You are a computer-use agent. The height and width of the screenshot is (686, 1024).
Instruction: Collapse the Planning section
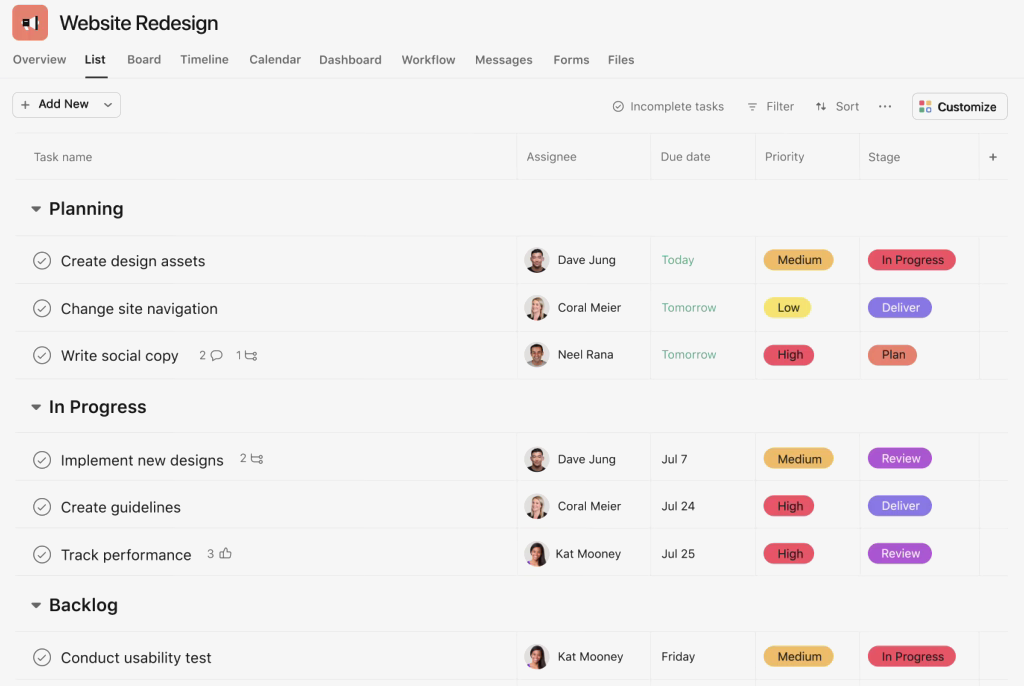pos(35,209)
